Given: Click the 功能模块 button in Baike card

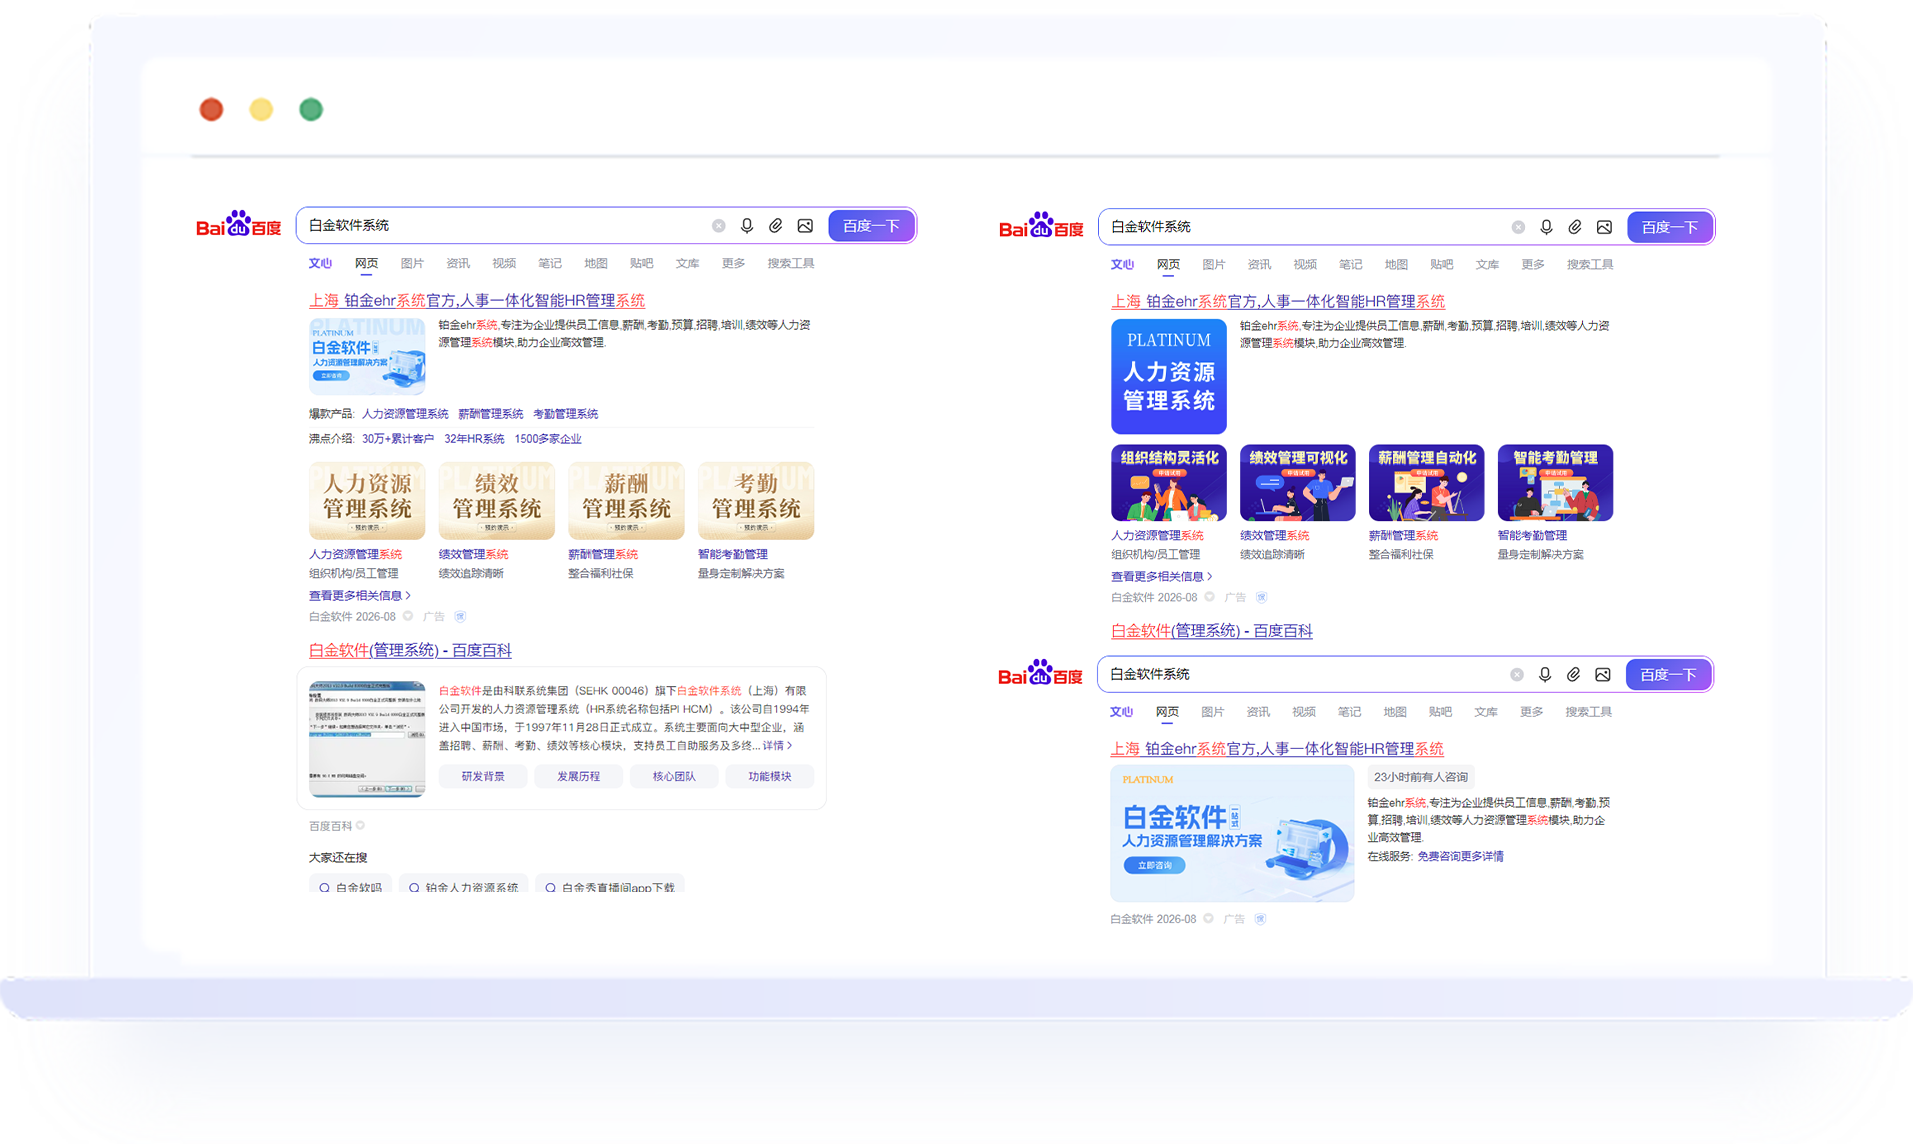Looking at the screenshot, I should (x=770, y=777).
